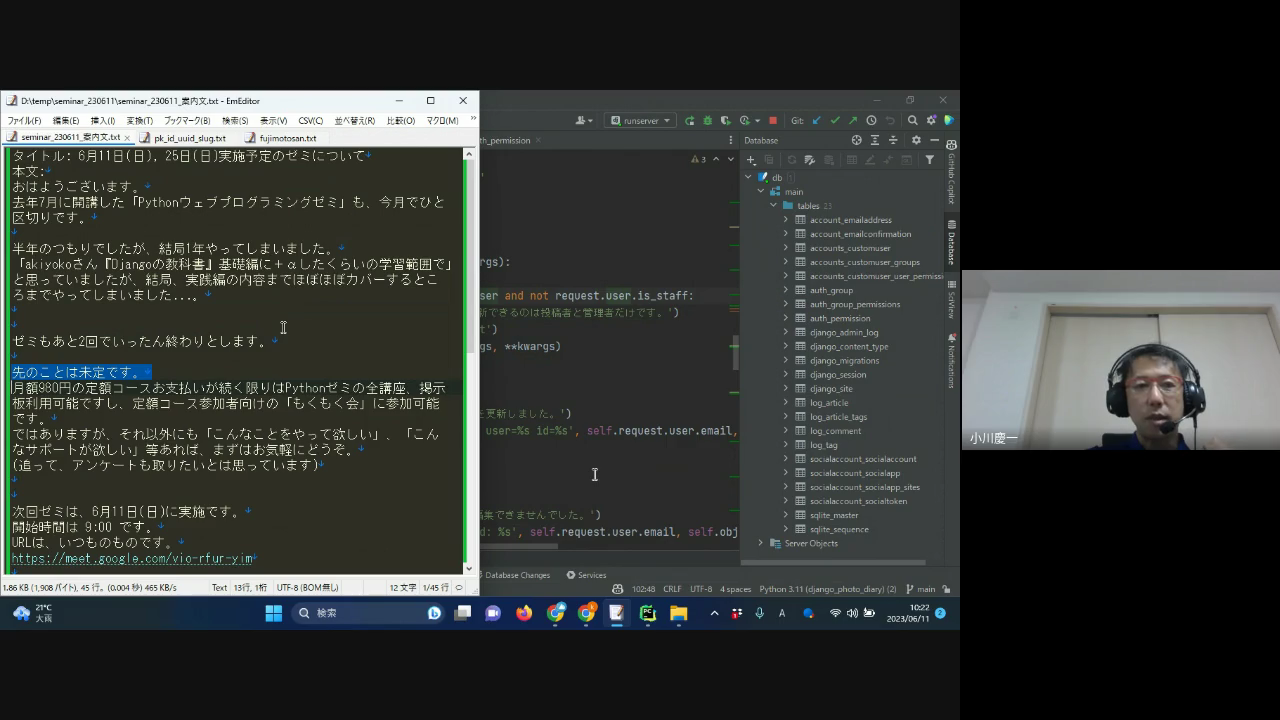
Task: Click the add data source plus icon
Action: 751,160
